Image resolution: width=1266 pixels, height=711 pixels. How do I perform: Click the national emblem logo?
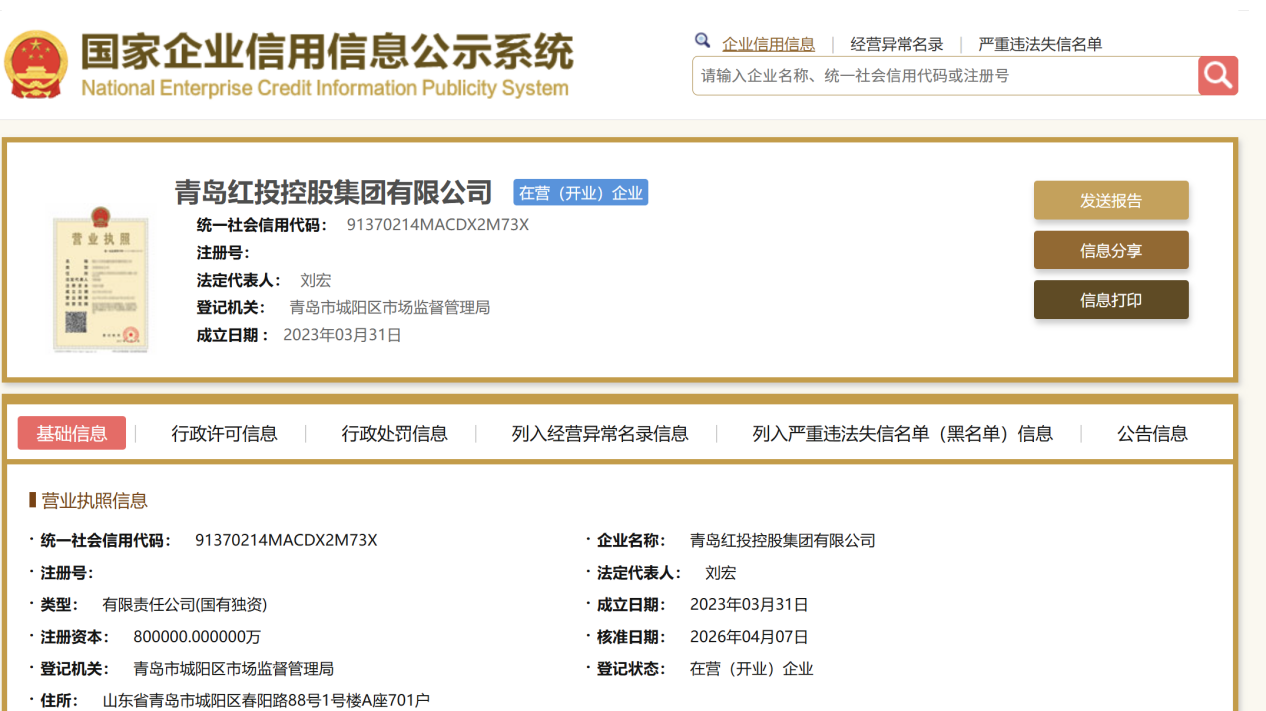point(36,64)
